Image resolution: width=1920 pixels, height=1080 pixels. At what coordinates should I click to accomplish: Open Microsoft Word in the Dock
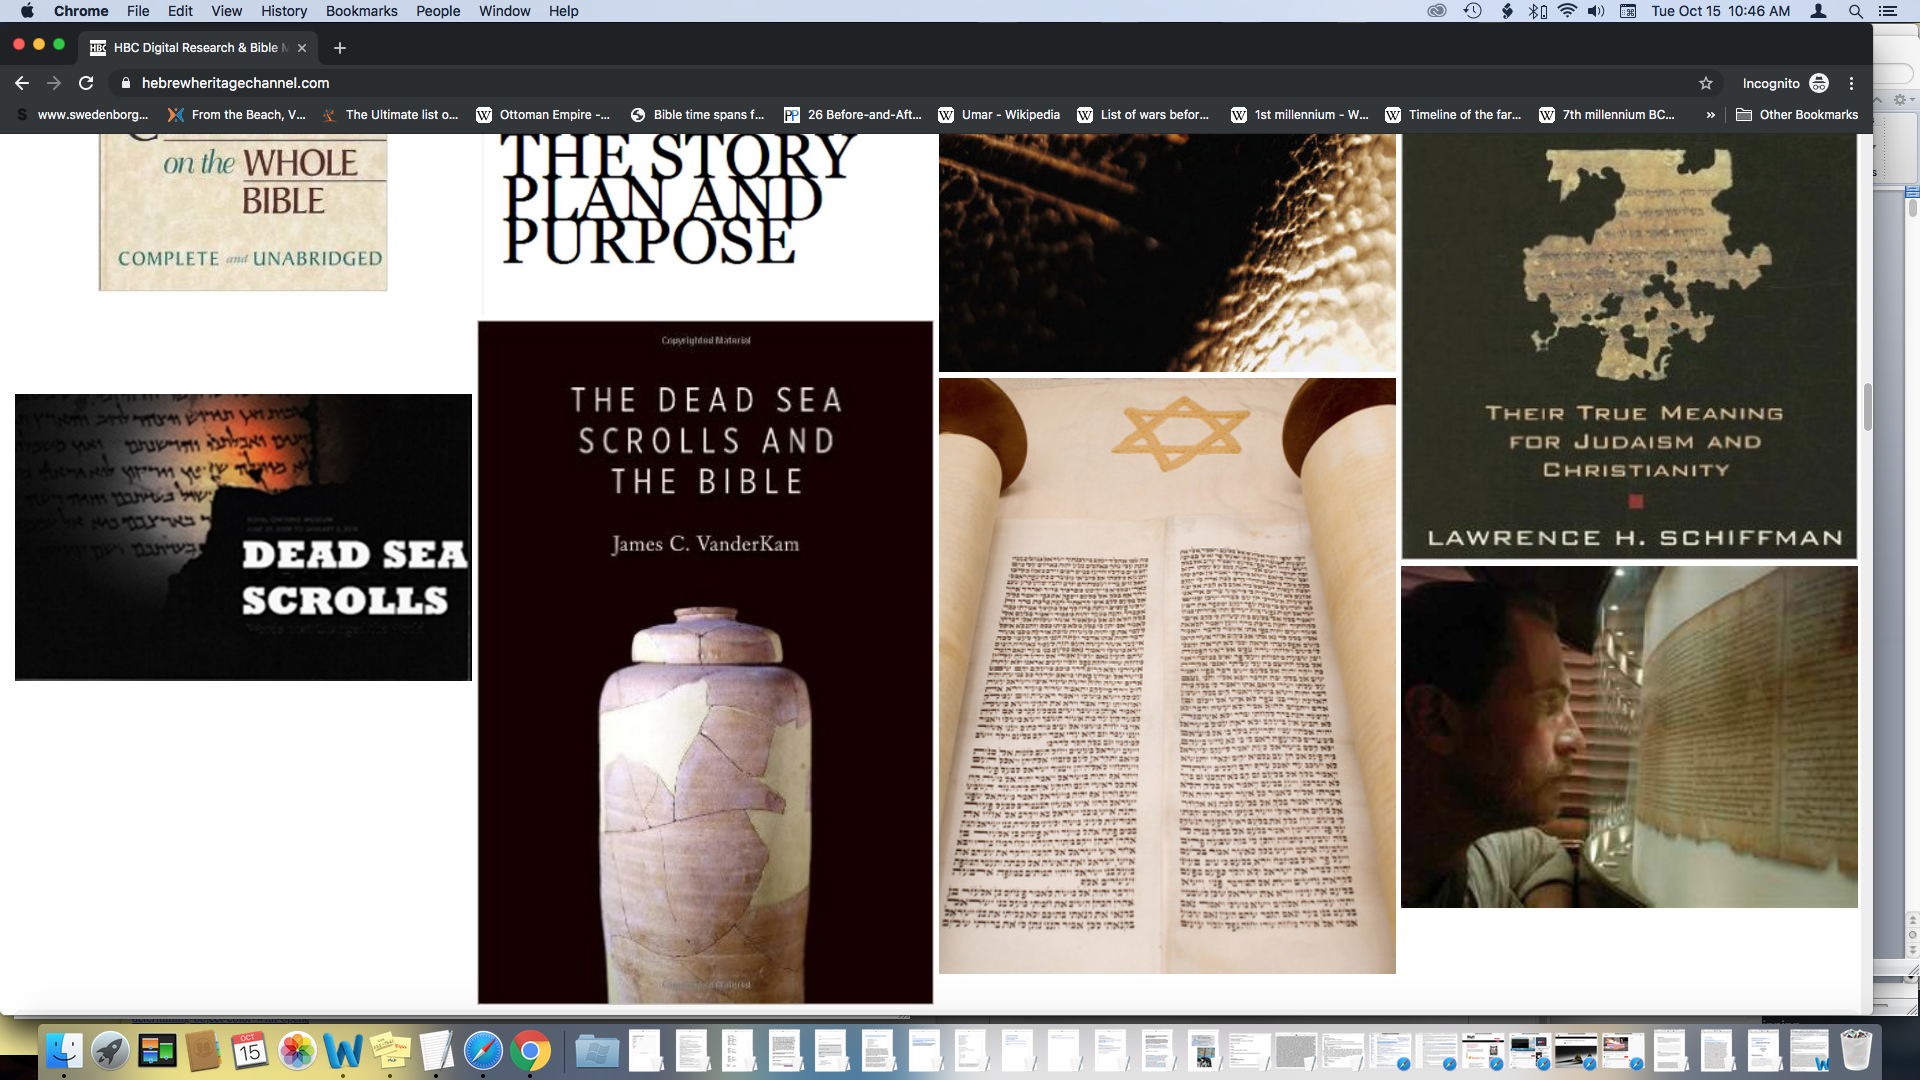point(343,1051)
